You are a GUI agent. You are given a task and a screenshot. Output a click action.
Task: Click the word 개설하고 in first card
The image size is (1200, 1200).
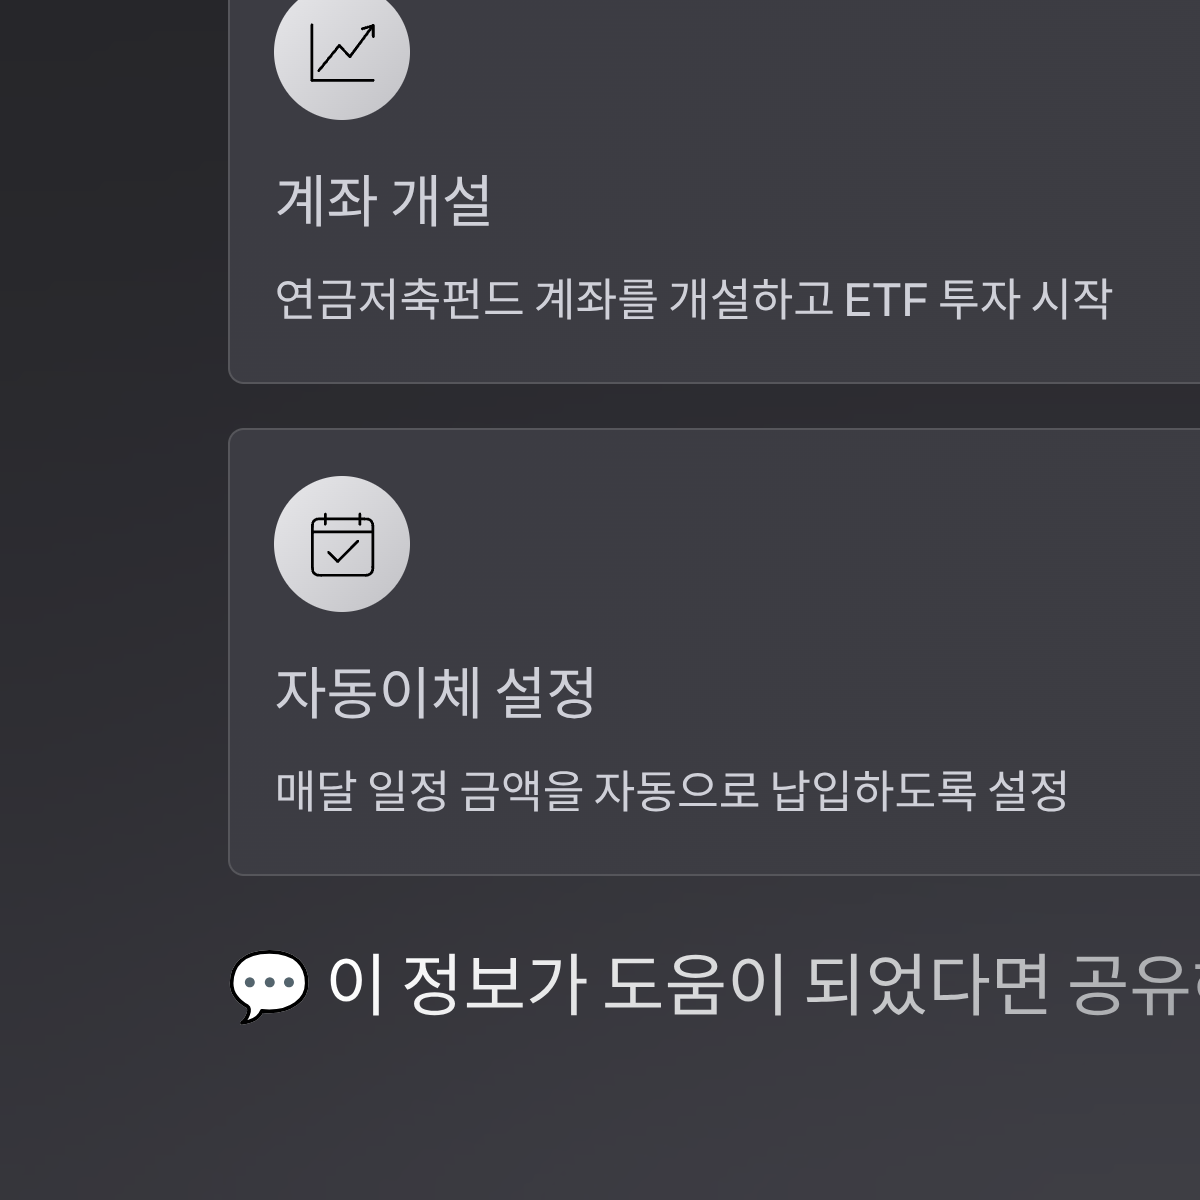750,299
